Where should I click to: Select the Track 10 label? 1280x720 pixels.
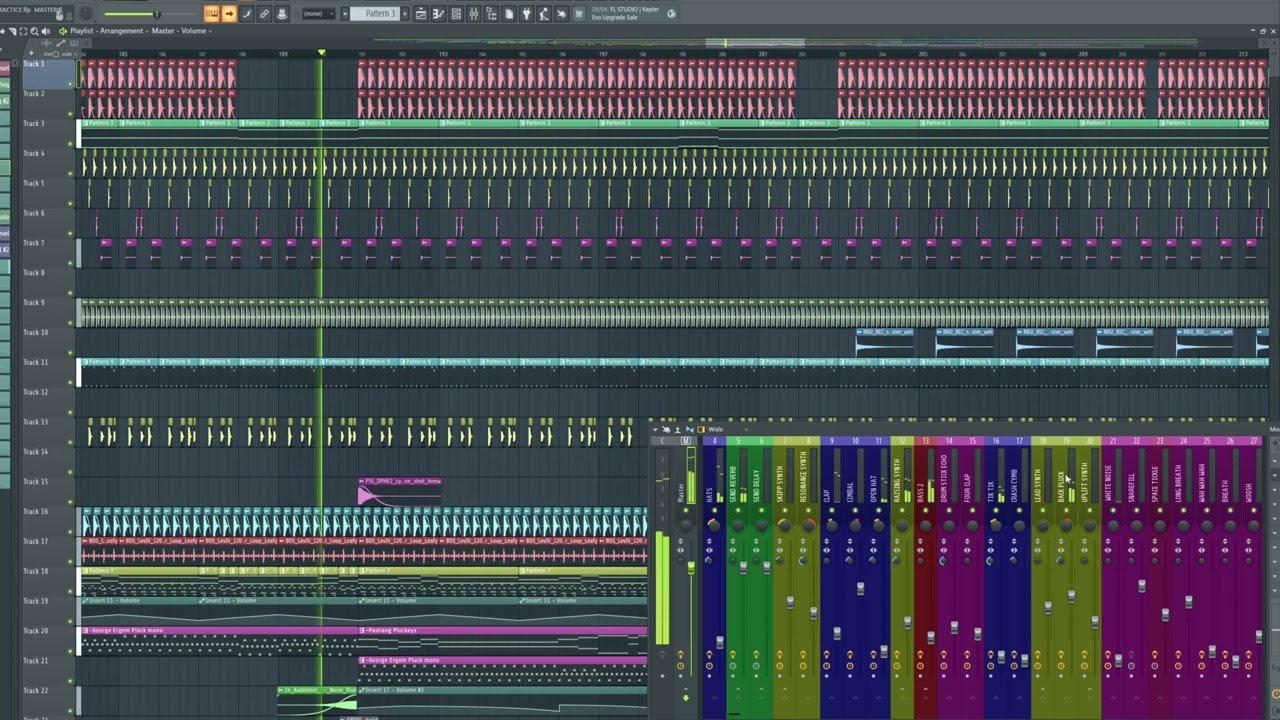point(35,332)
